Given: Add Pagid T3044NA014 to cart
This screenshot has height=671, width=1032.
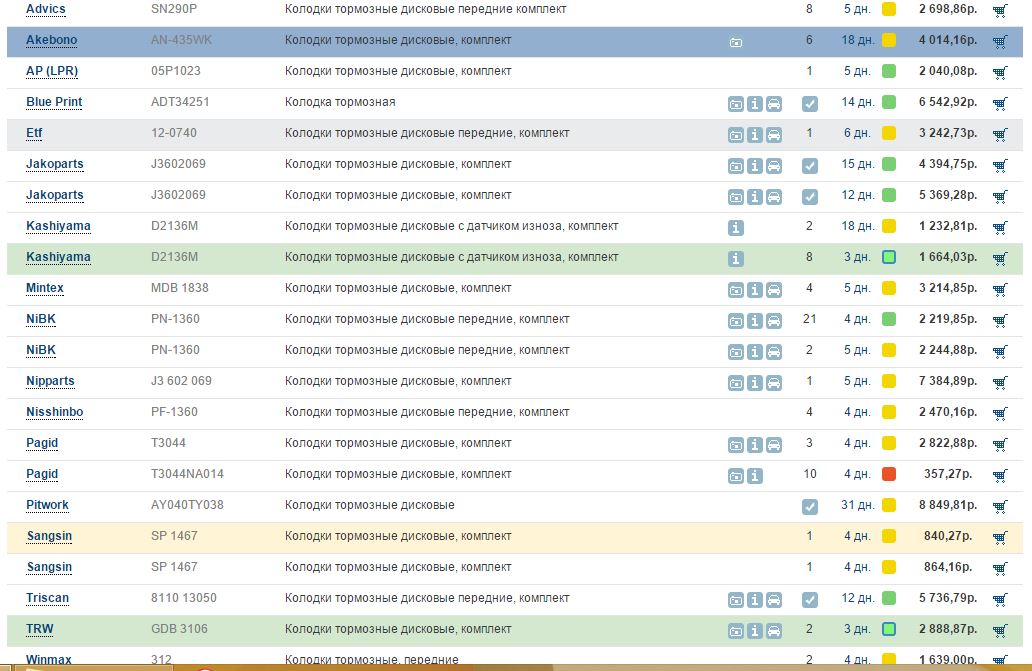Looking at the screenshot, I should 999,475.
